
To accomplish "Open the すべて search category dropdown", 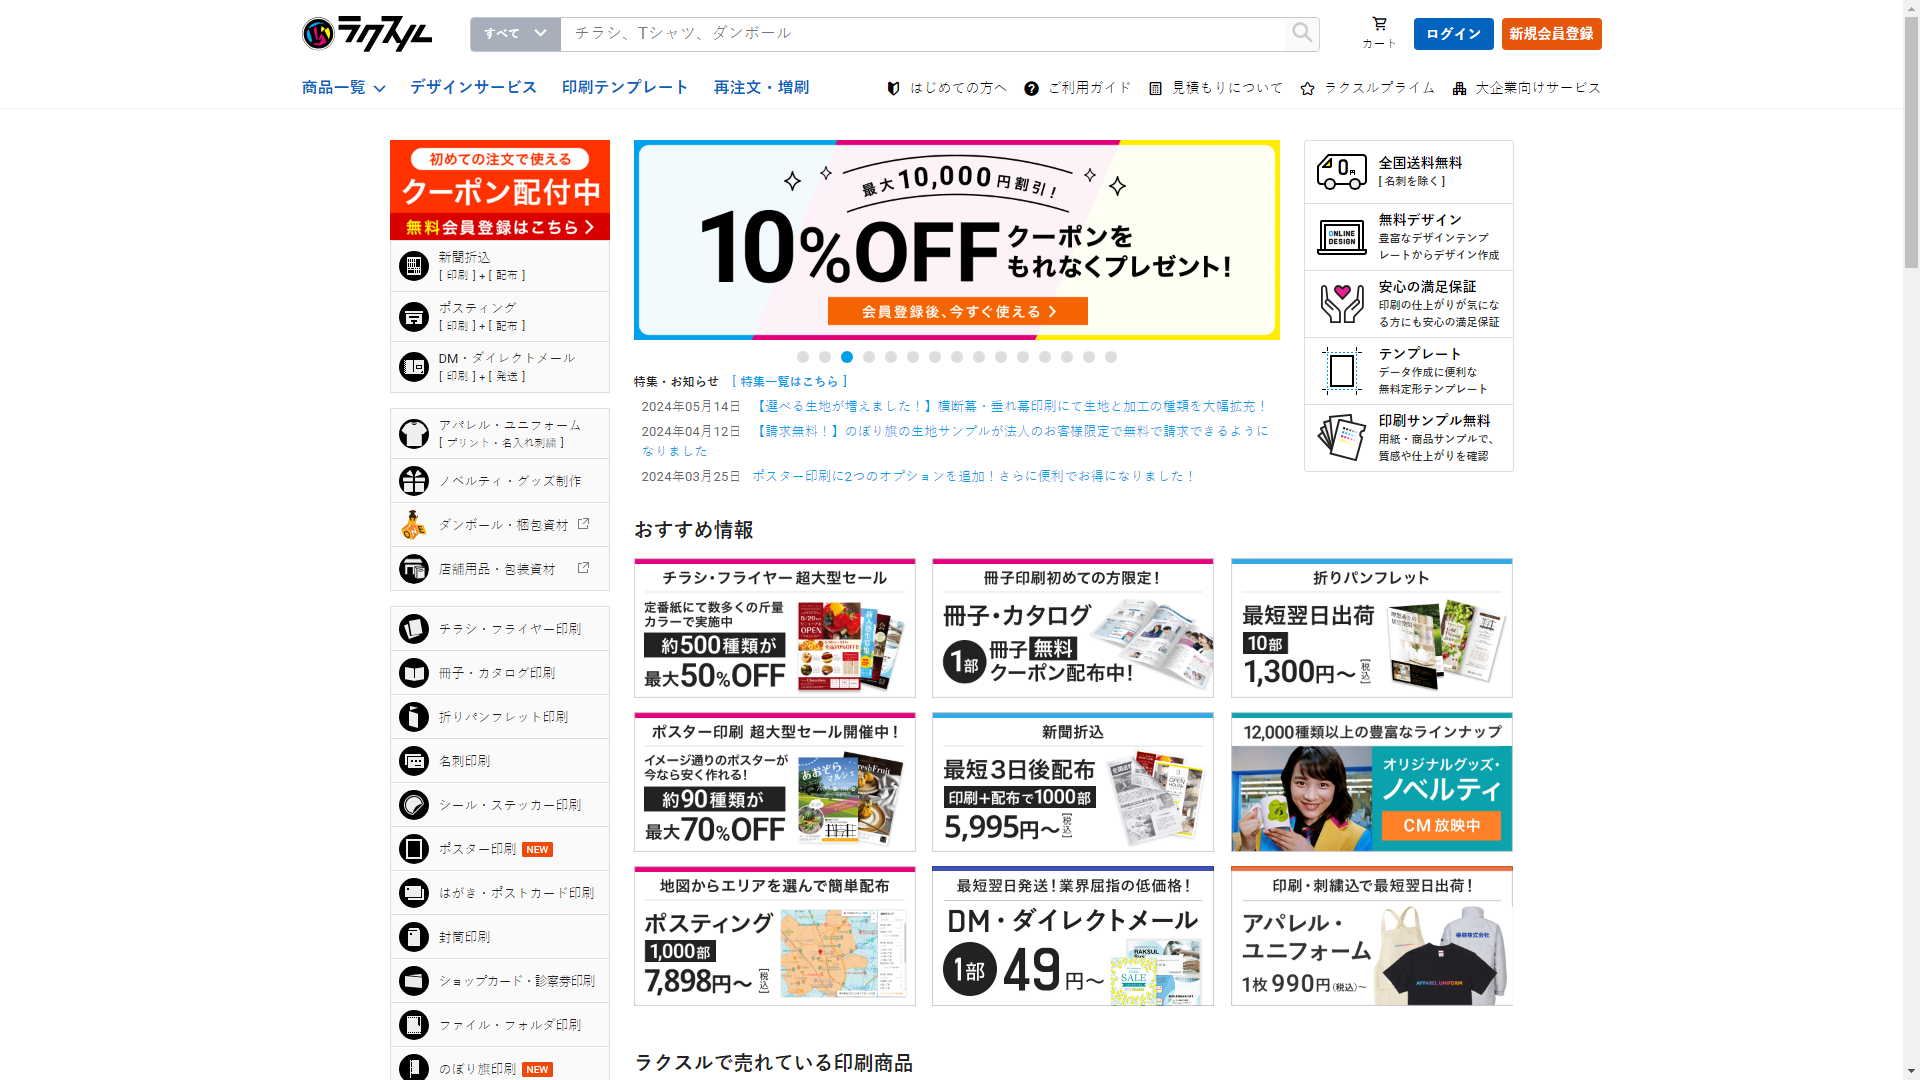I will tap(515, 33).
